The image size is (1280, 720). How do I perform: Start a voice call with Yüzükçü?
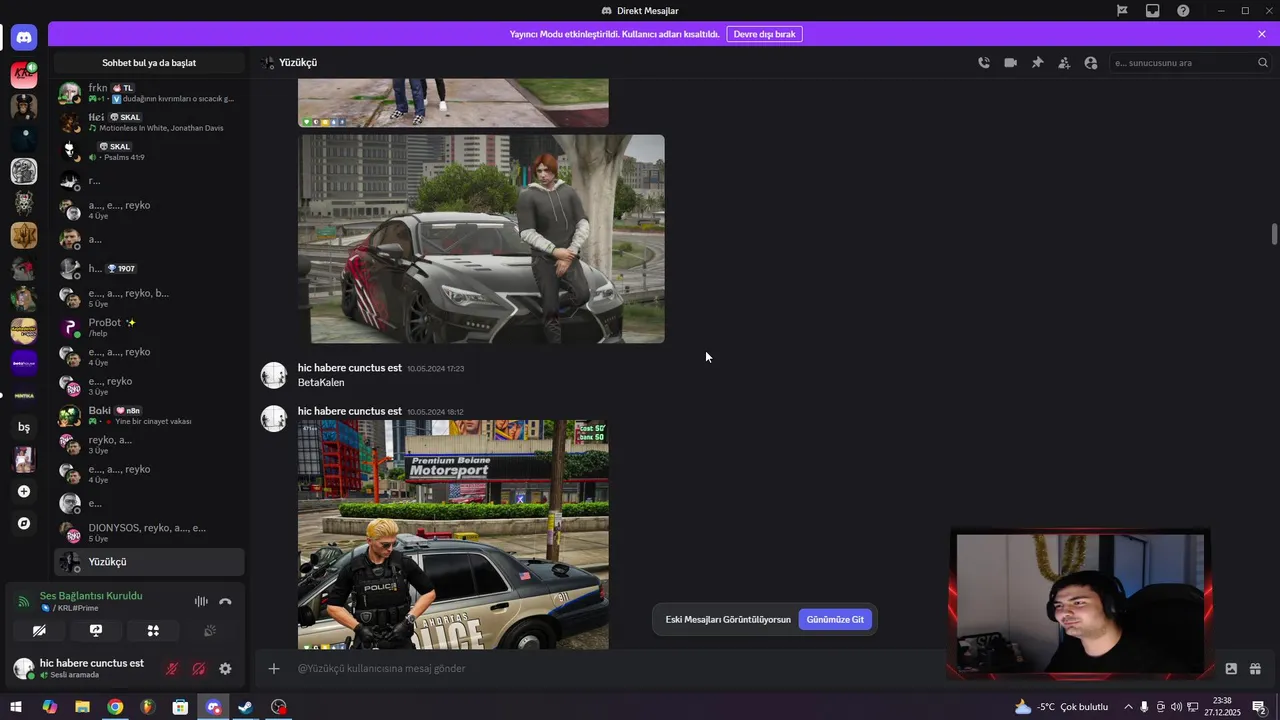pos(984,63)
